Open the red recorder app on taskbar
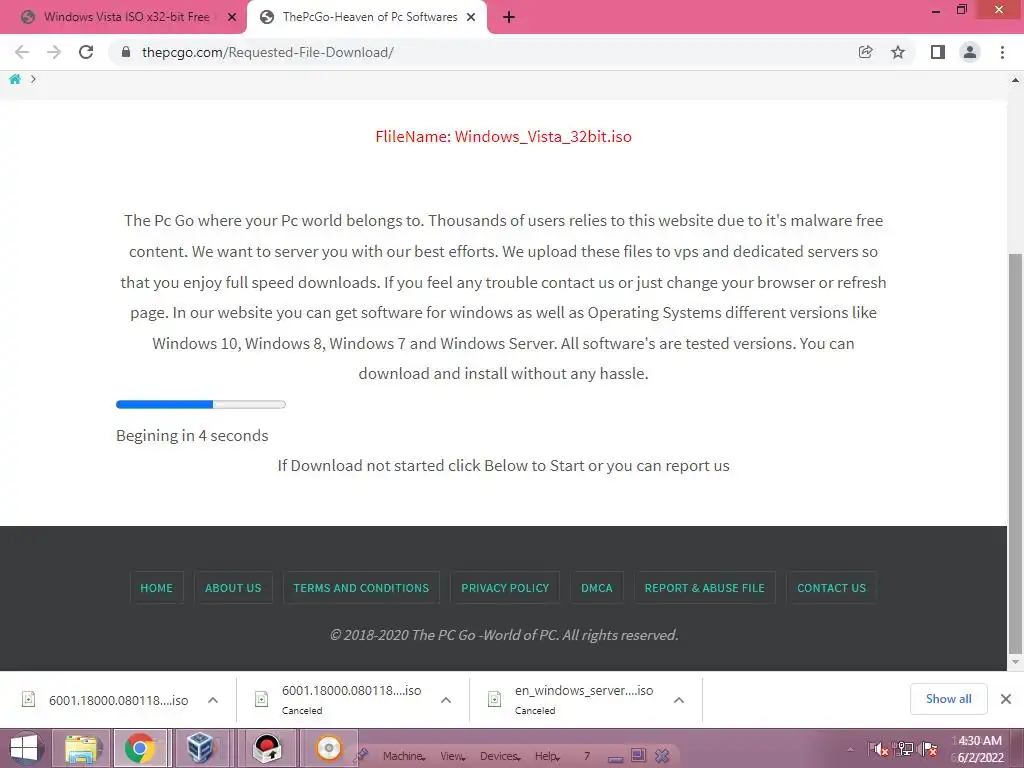The image size is (1024, 768). pyautogui.click(x=267, y=748)
